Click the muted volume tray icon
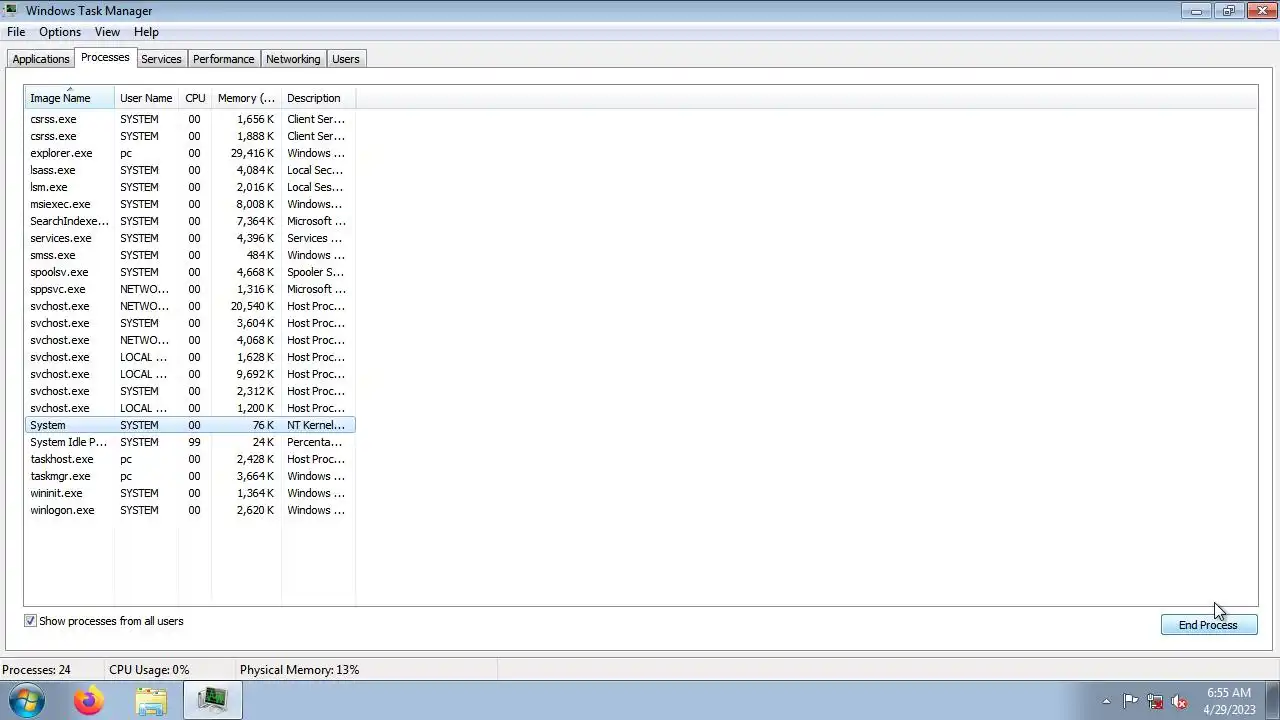The image size is (1280, 720). coord(1180,701)
